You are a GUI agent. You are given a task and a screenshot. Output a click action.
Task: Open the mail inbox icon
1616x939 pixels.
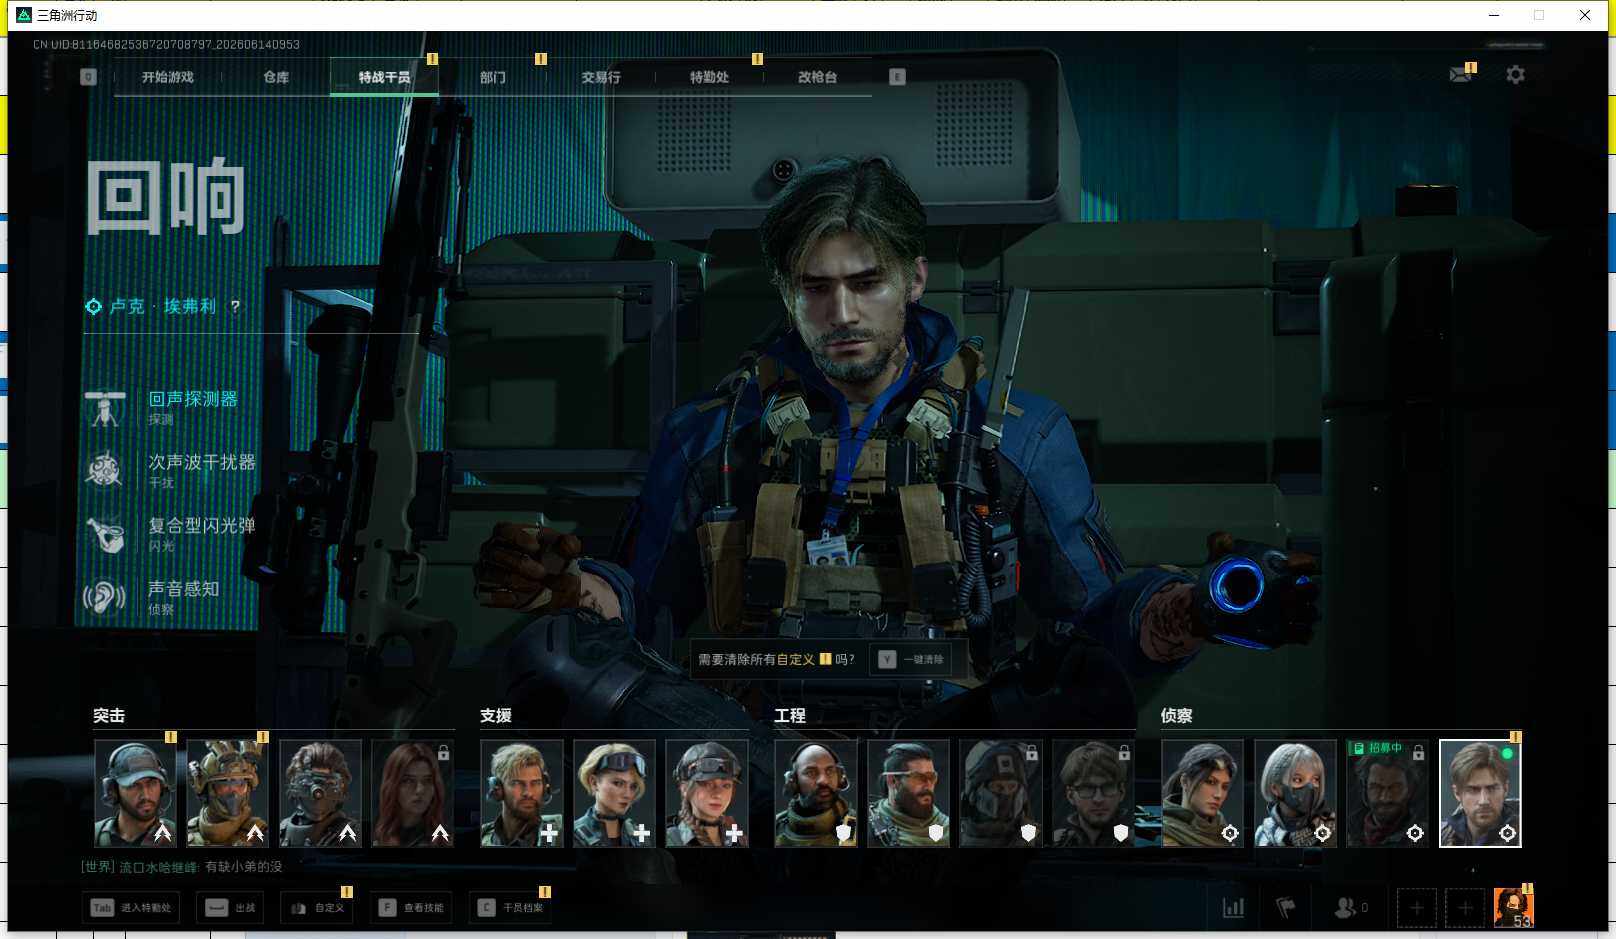pyautogui.click(x=1461, y=74)
